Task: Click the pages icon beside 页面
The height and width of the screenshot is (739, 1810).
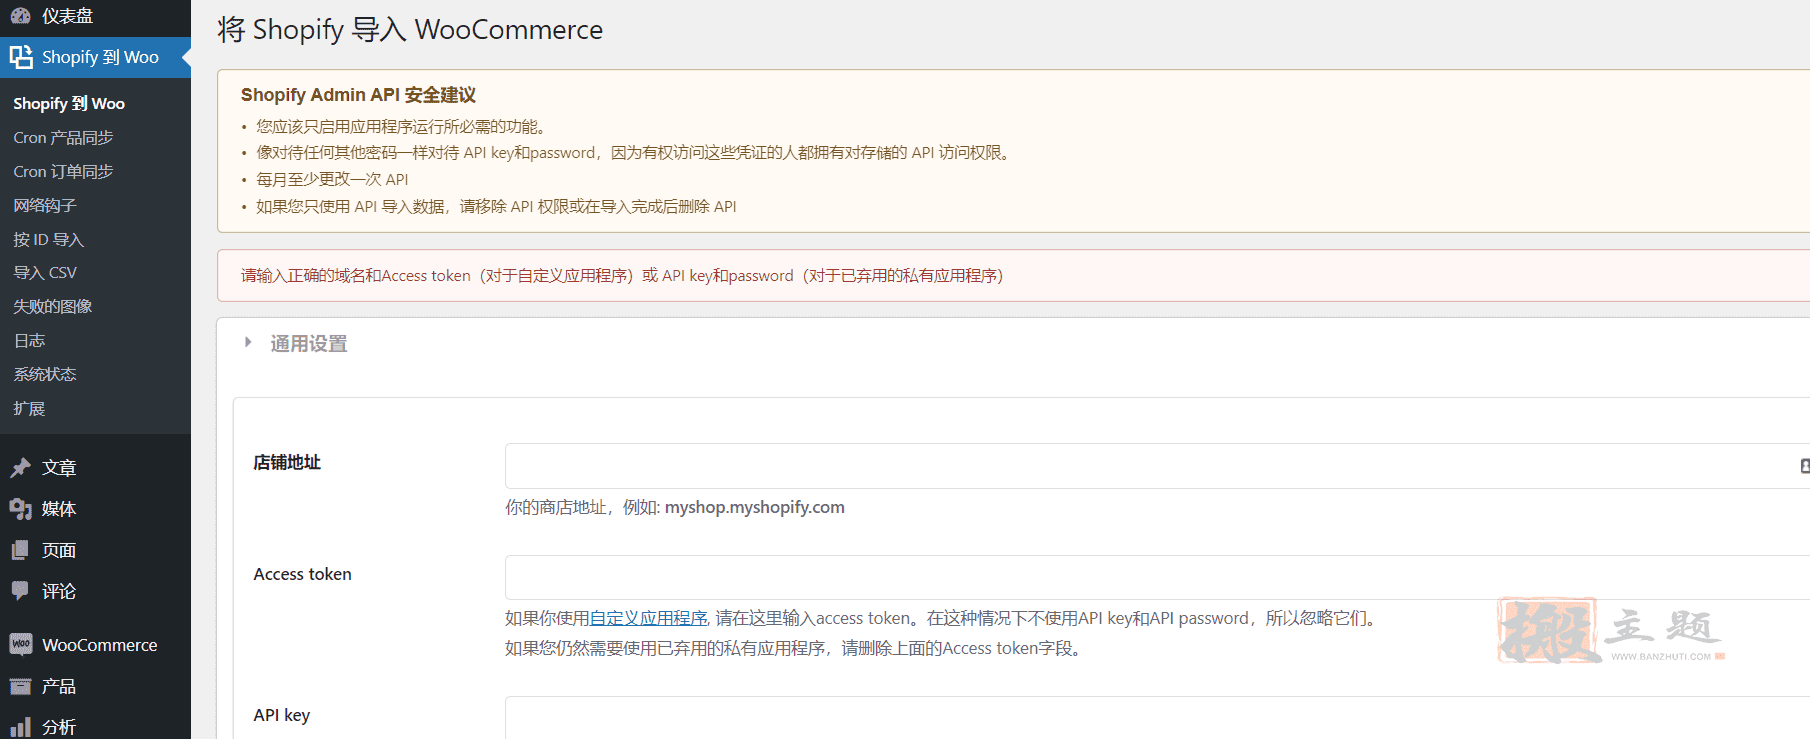Action: tap(20, 550)
